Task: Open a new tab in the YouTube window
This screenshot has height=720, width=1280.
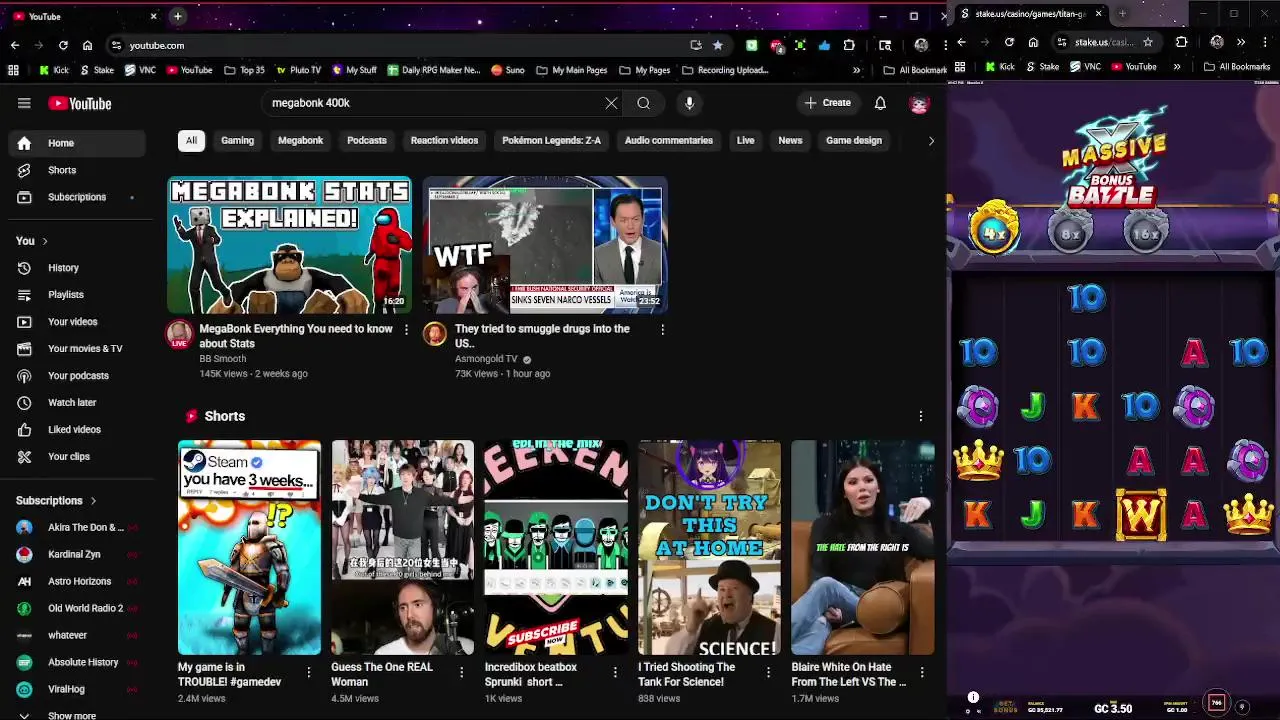Action: [177, 16]
